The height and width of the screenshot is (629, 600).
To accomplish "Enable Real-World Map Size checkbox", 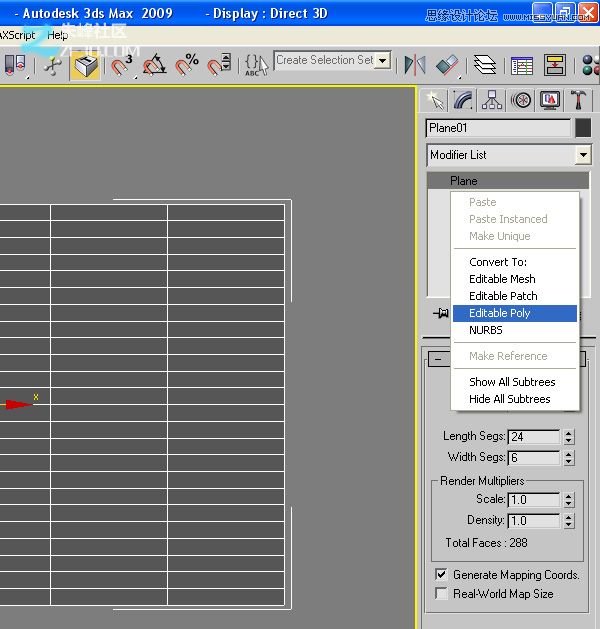I will (x=441, y=594).
